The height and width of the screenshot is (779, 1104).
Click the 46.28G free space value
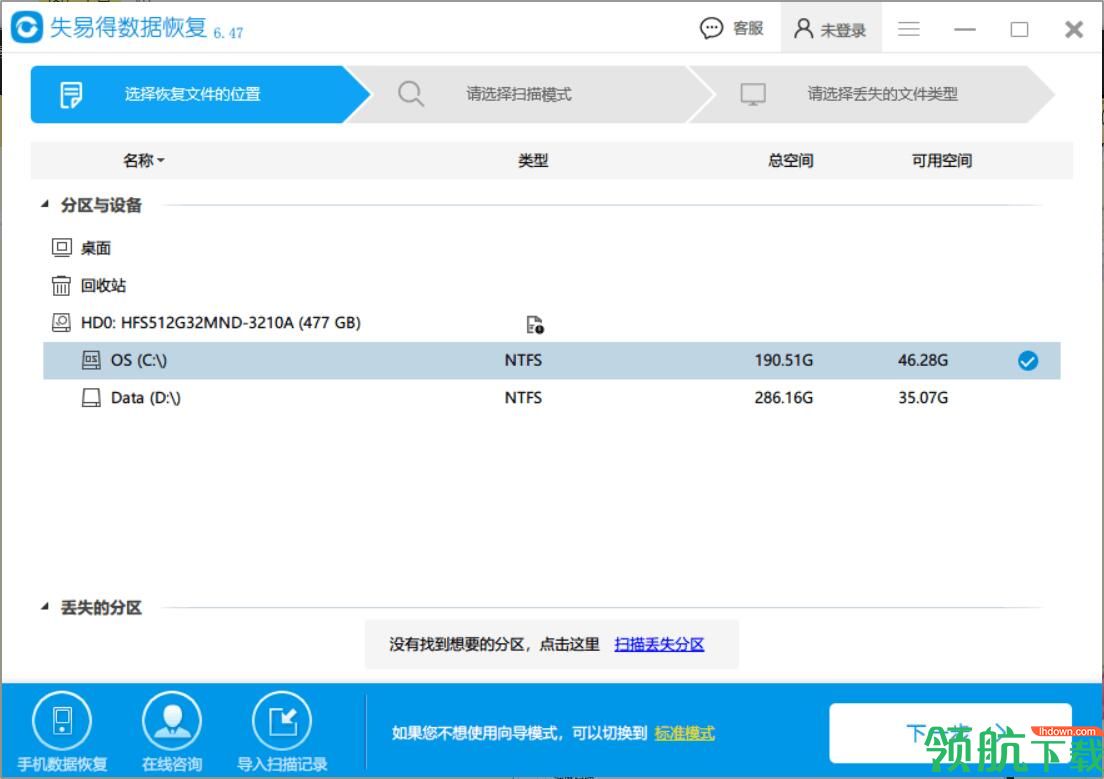click(922, 361)
